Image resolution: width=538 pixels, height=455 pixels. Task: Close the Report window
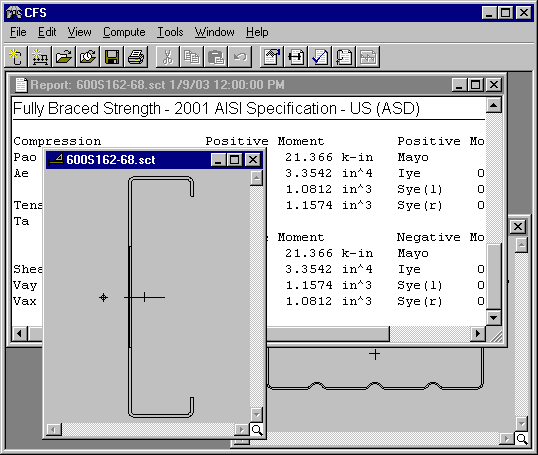(494, 85)
